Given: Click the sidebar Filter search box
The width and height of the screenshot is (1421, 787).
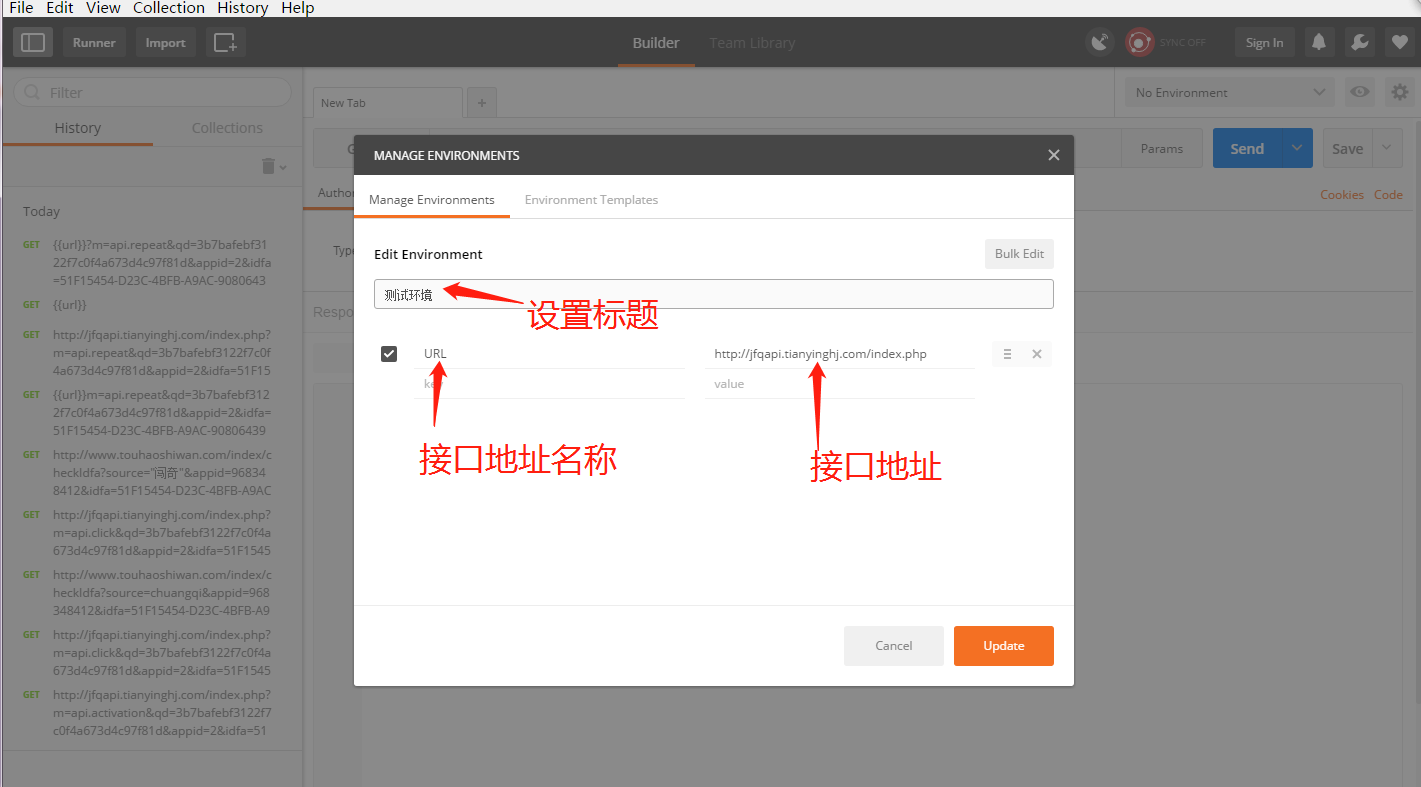Looking at the screenshot, I should click(x=152, y=92).
